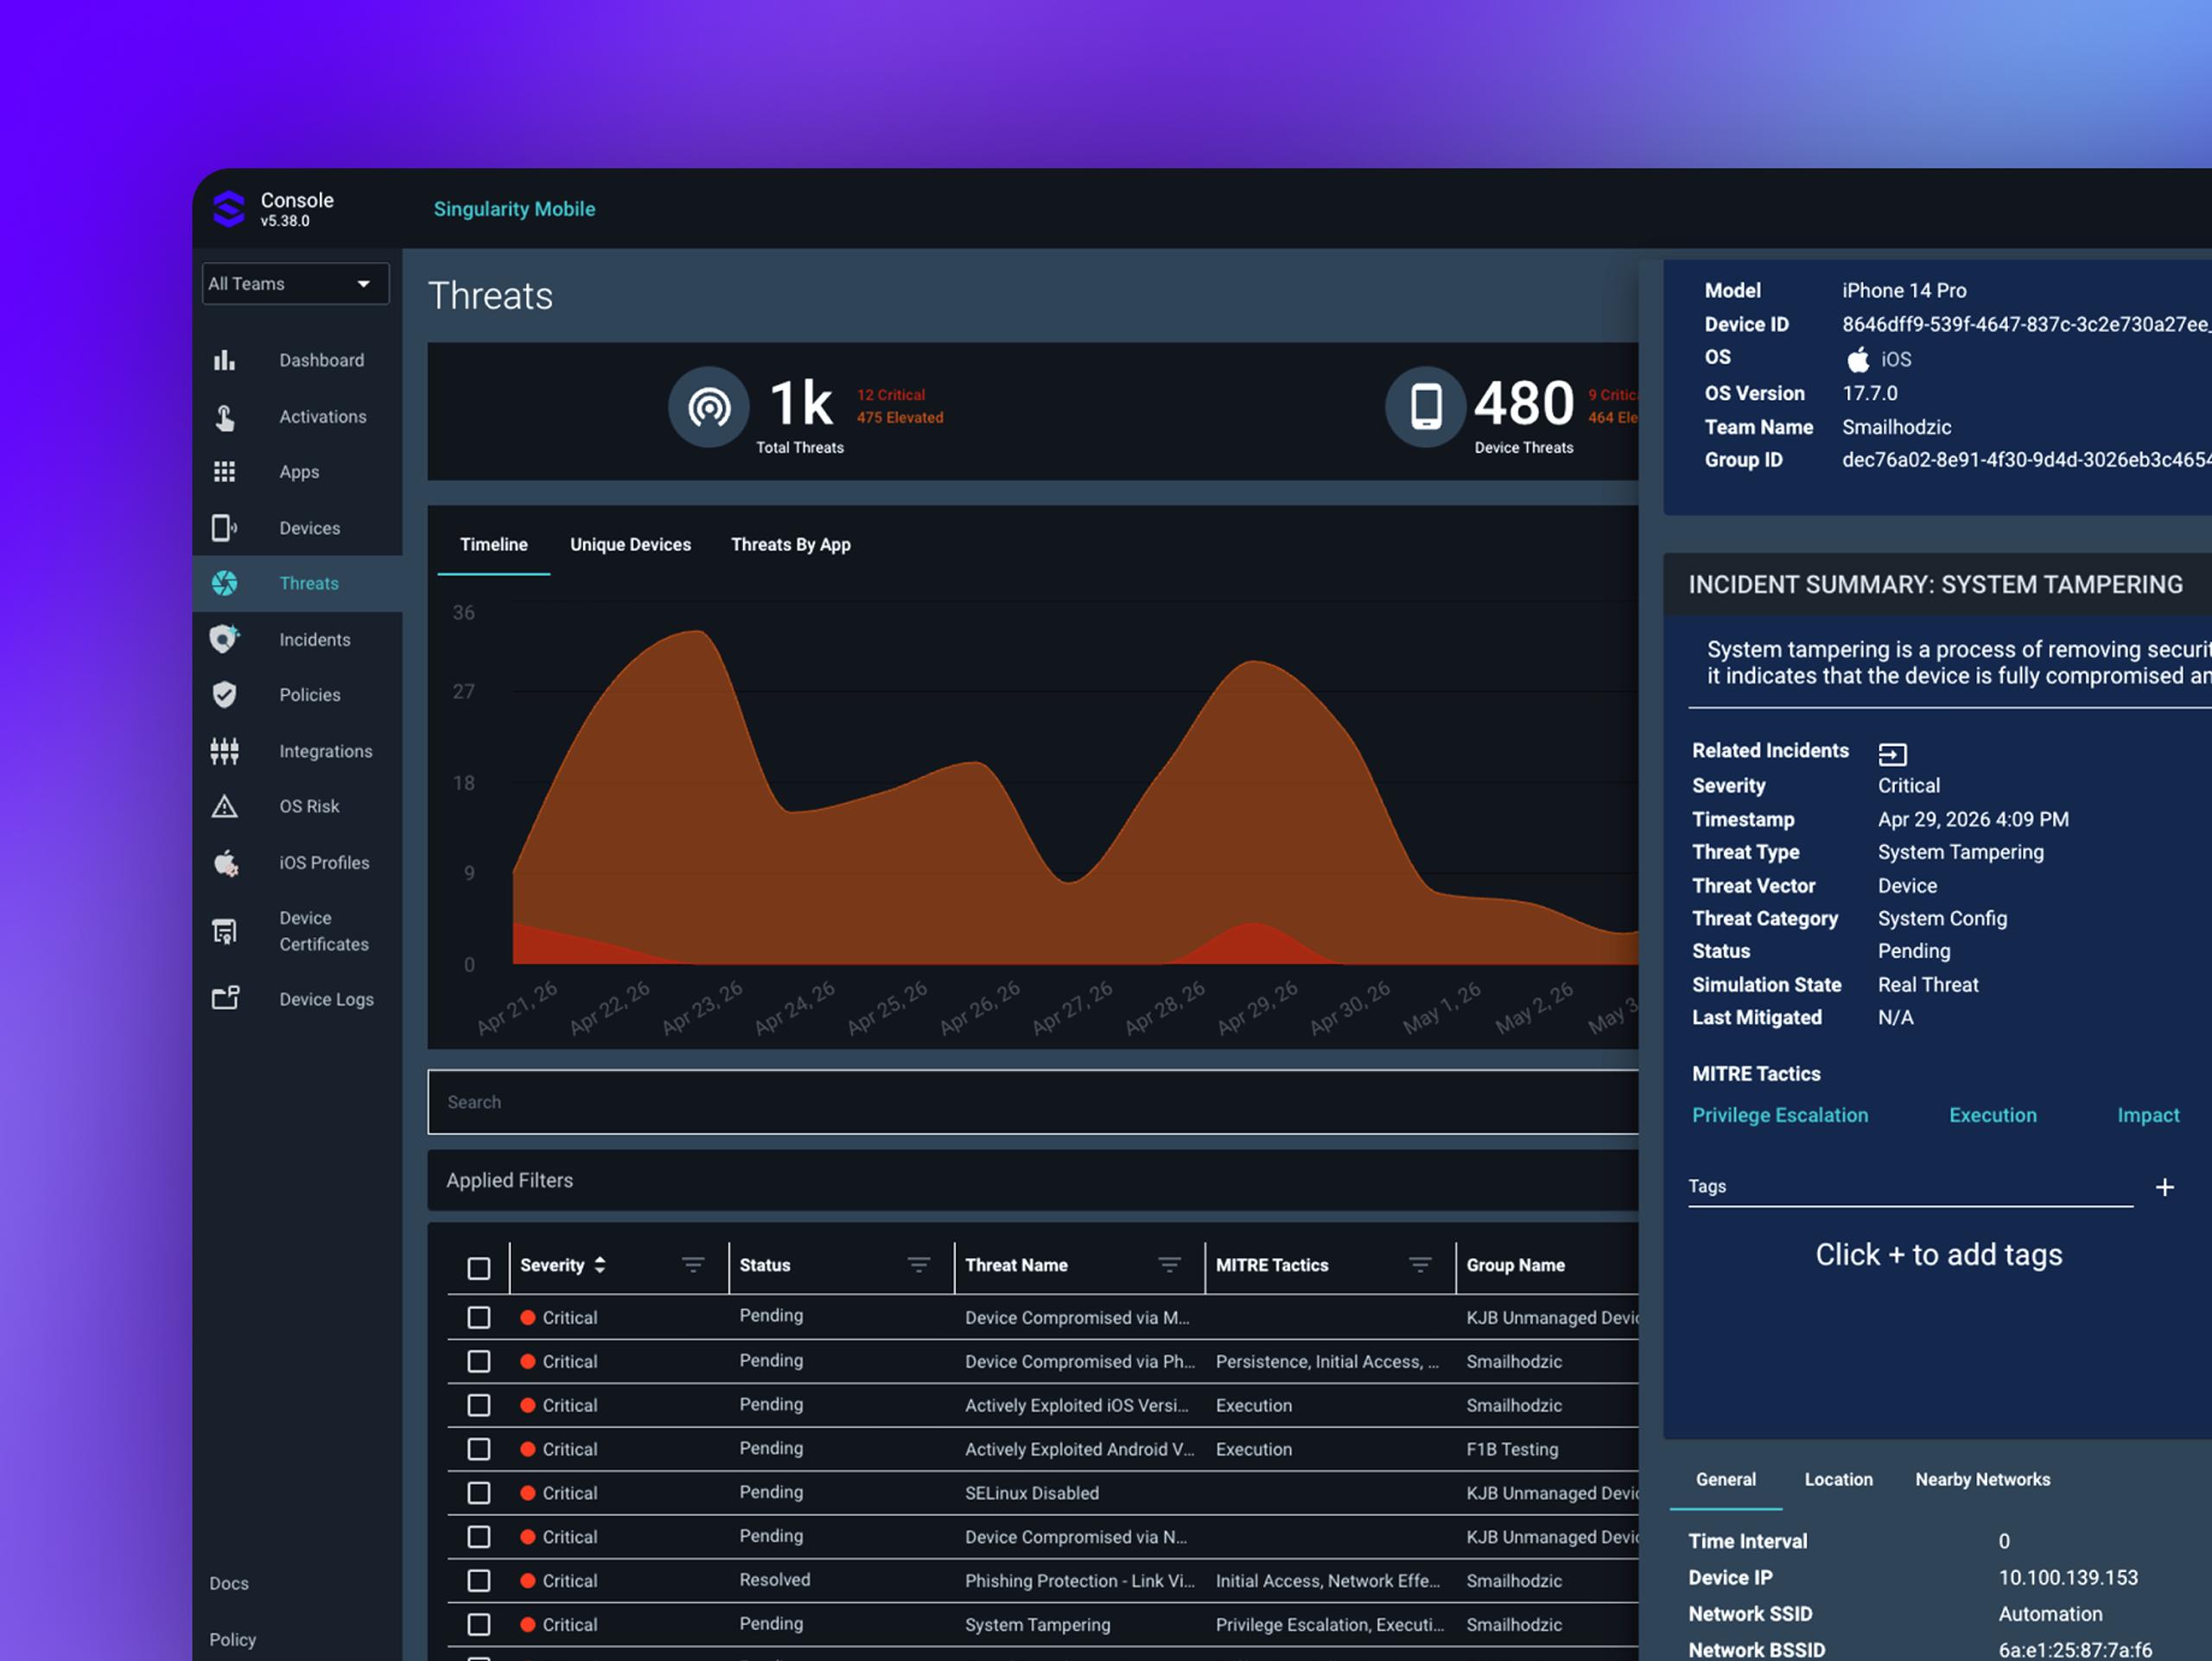This screenshot has width=2212, height=1661.
Task: Click the Device IP value 10.100.139.153
Action: coord(2068,1577)
